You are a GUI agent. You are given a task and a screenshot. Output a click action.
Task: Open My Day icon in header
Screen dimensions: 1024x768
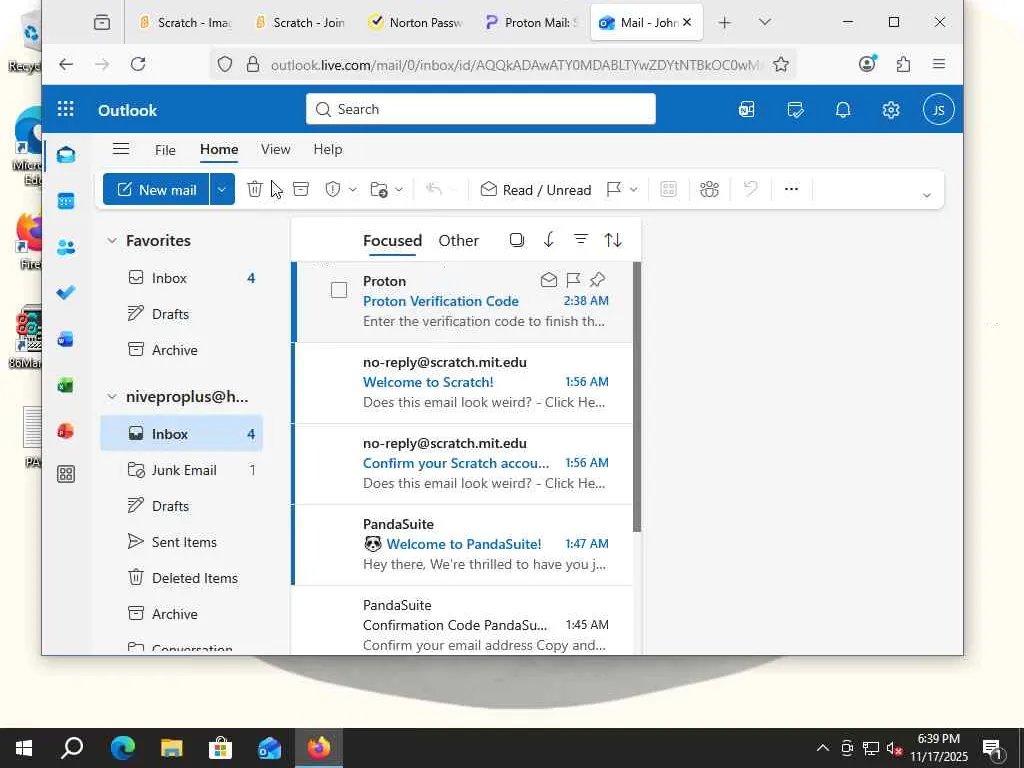[795, 109]
